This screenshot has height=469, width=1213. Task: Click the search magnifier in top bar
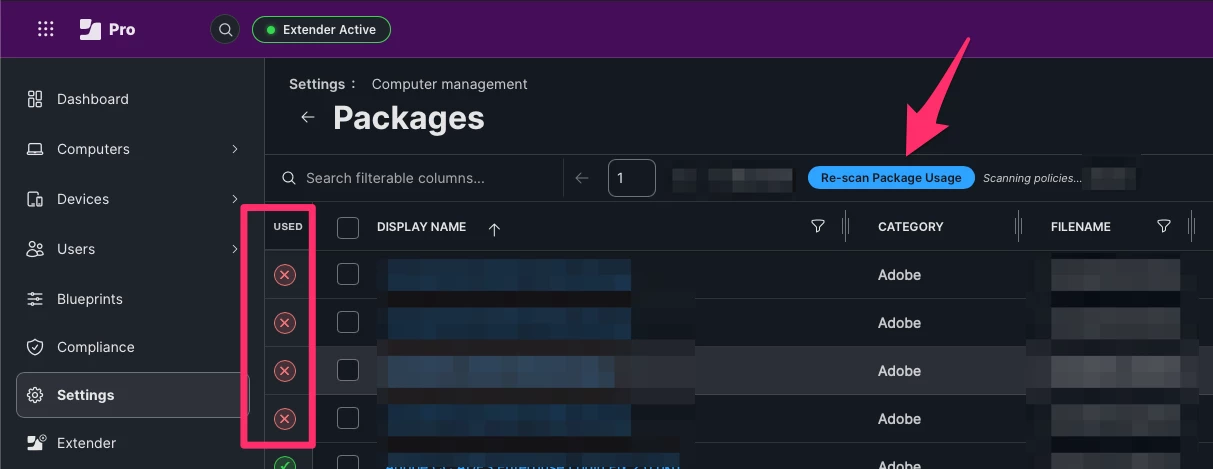point(225,30)
